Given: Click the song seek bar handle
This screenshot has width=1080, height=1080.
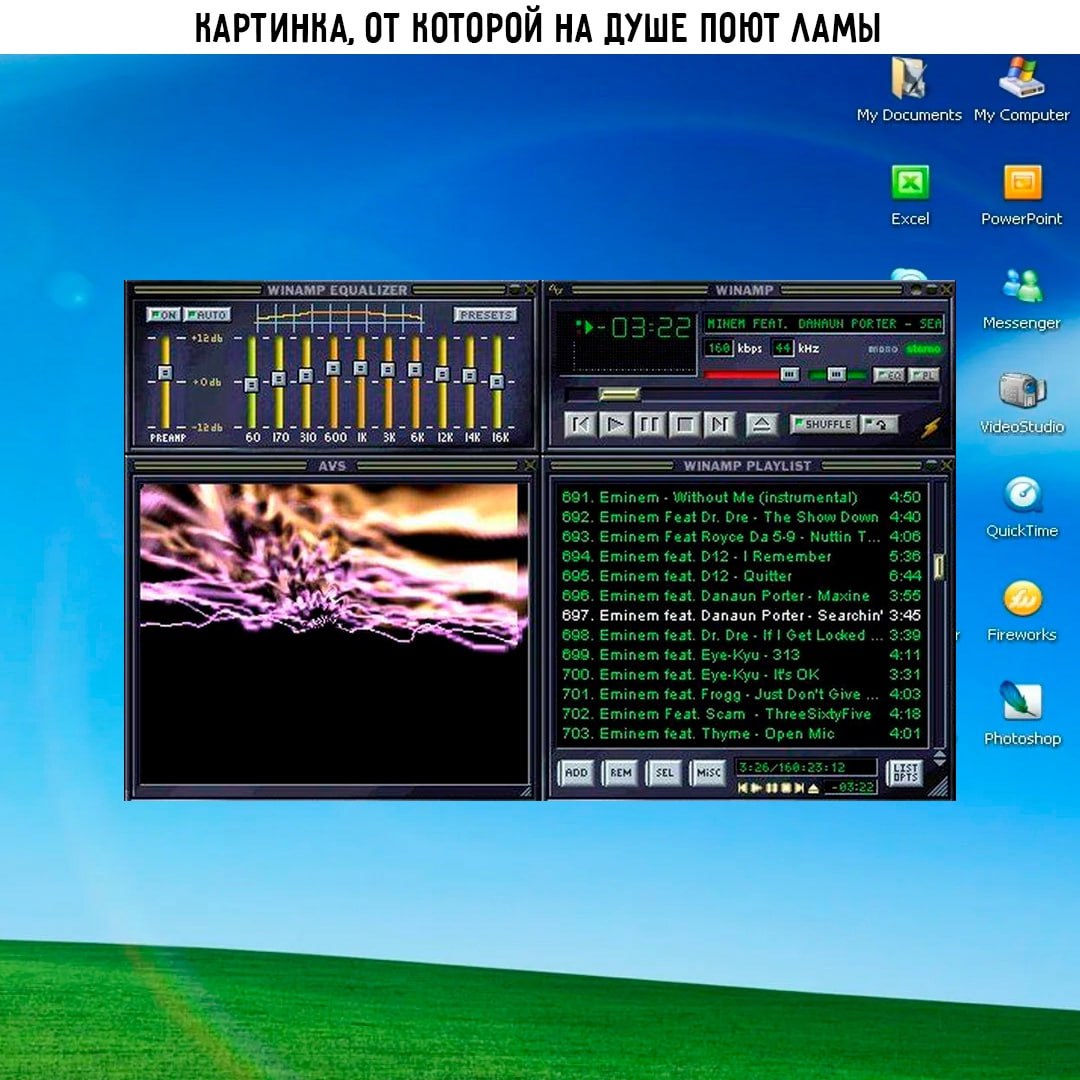Looking at the screenshot, I should (x=619, y=394).
